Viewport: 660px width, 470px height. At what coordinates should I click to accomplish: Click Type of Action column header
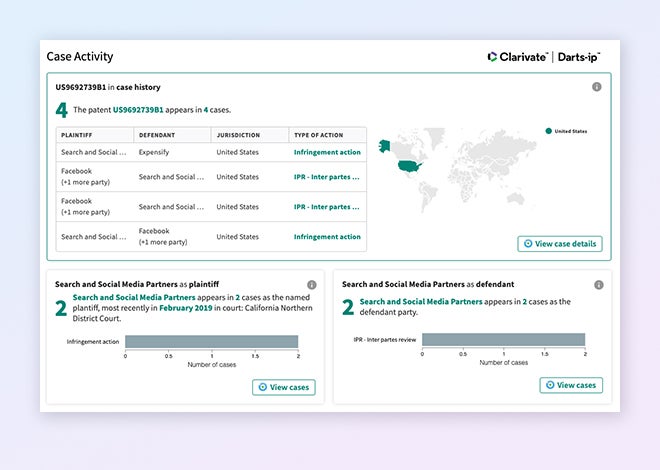point(320,135)
